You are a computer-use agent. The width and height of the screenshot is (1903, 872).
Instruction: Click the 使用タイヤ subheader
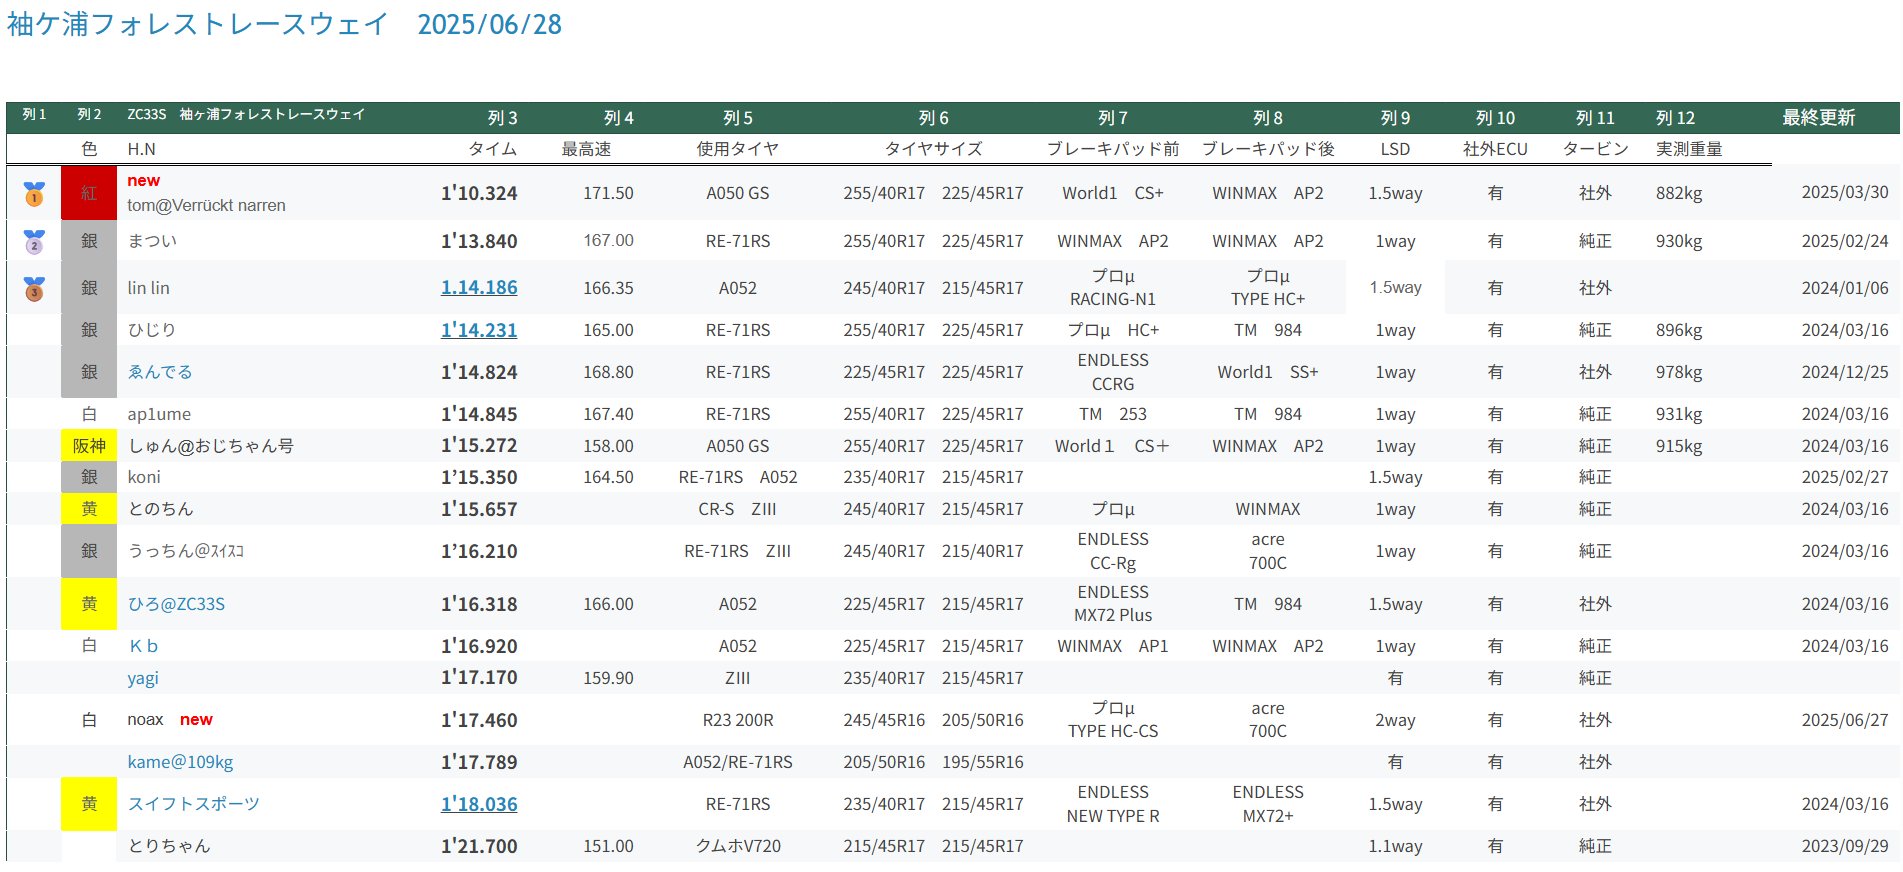[x=738, y=149]
